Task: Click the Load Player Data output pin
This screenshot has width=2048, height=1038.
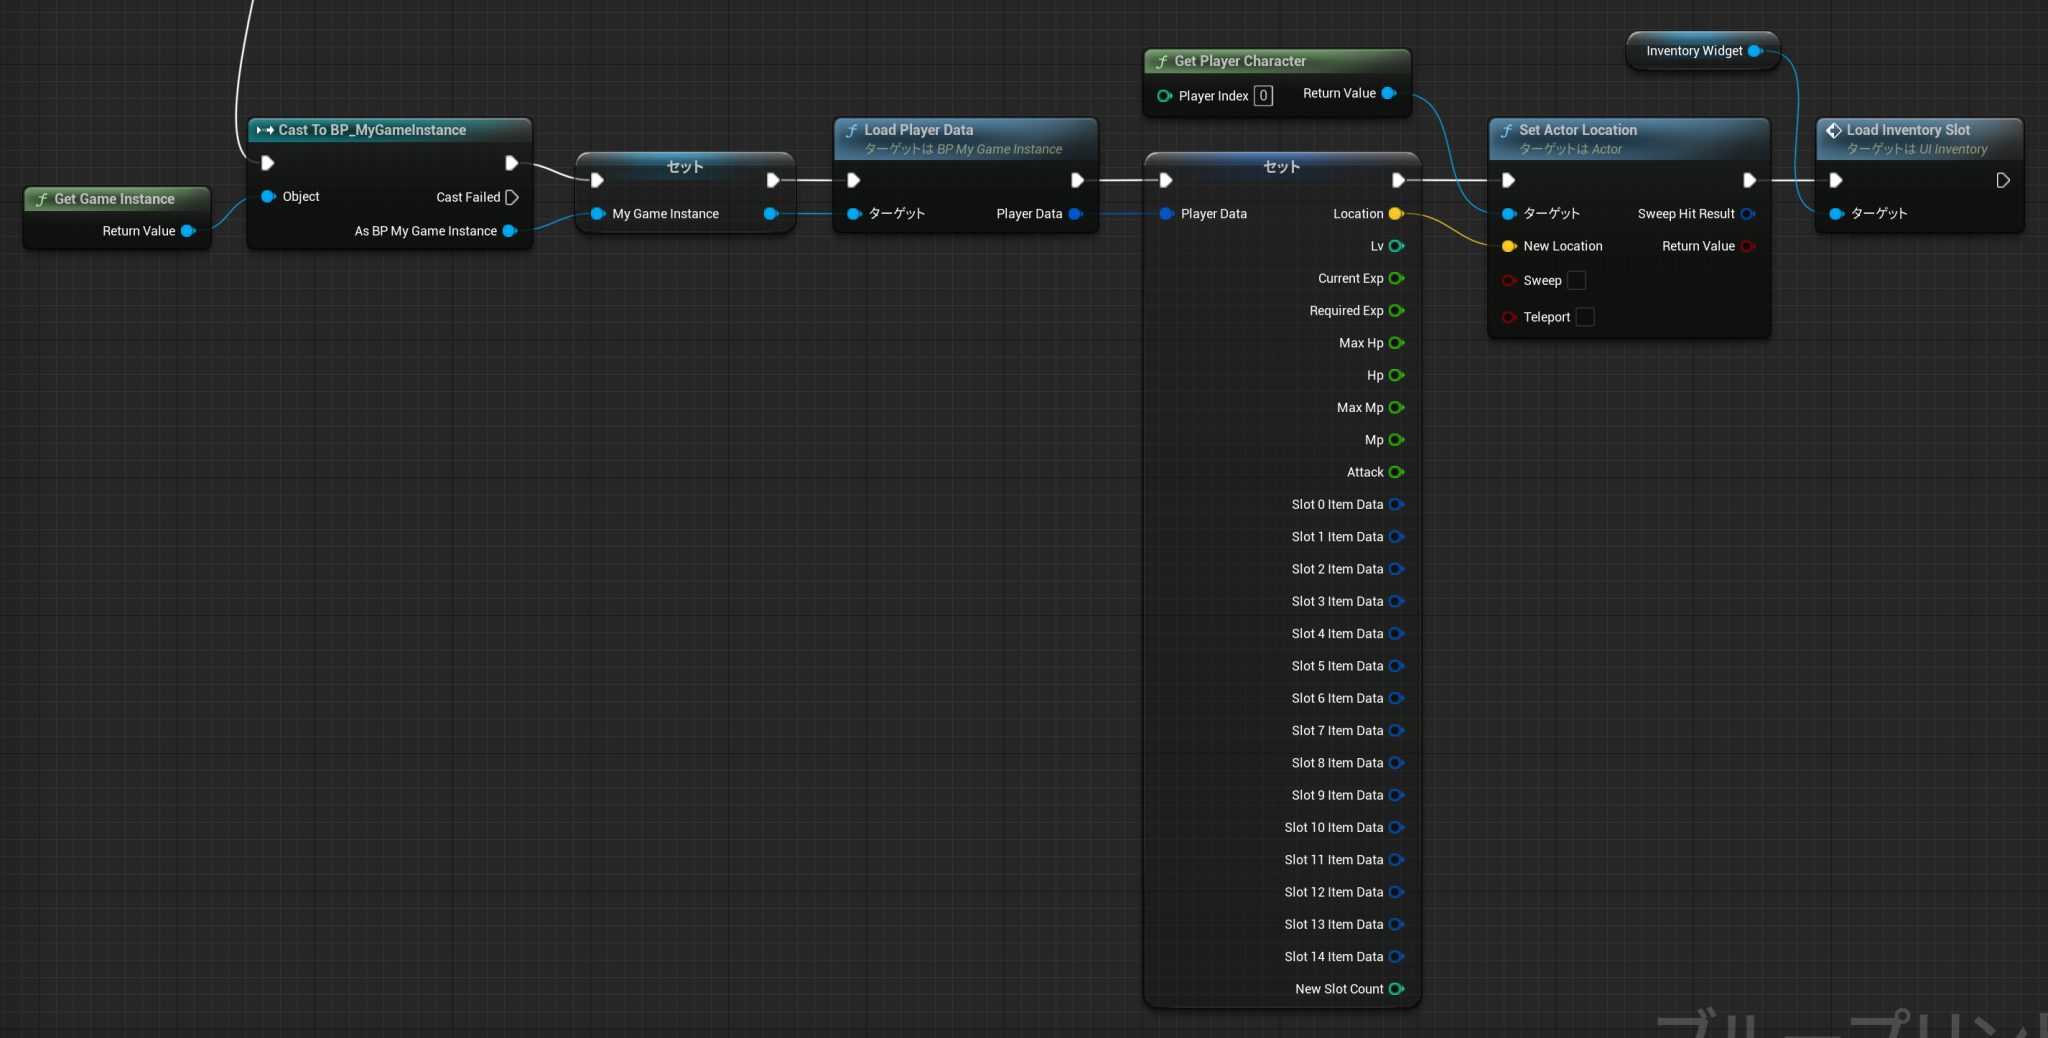Action: click(1075, 214)
